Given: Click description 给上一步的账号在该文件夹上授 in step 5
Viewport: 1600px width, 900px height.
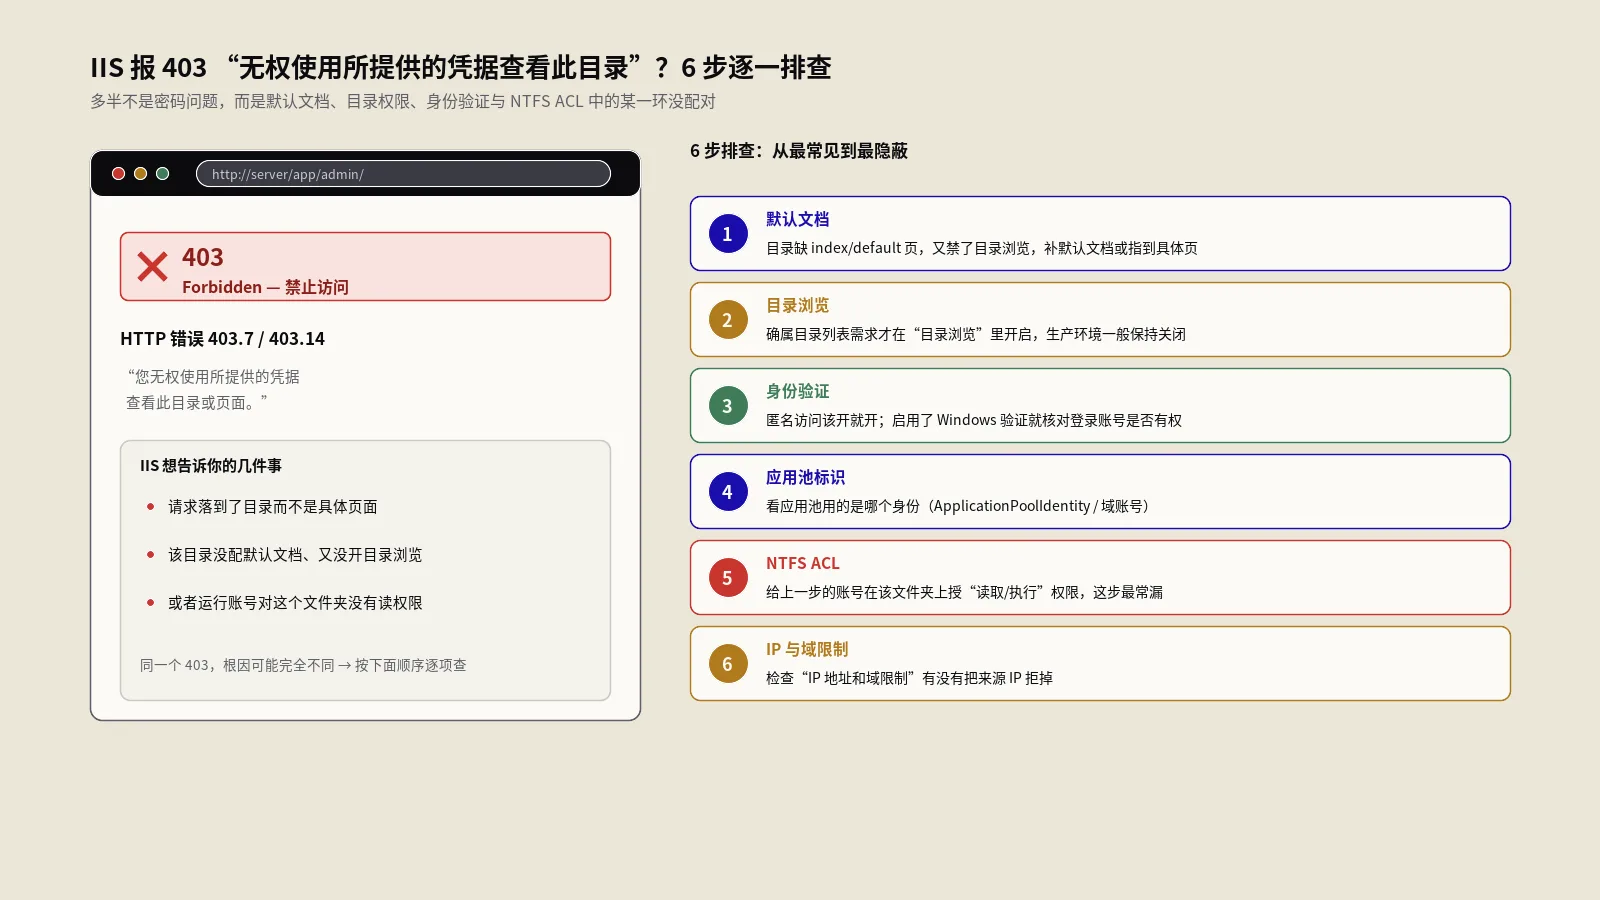Looking at the screenshot, I should [964, 592].
